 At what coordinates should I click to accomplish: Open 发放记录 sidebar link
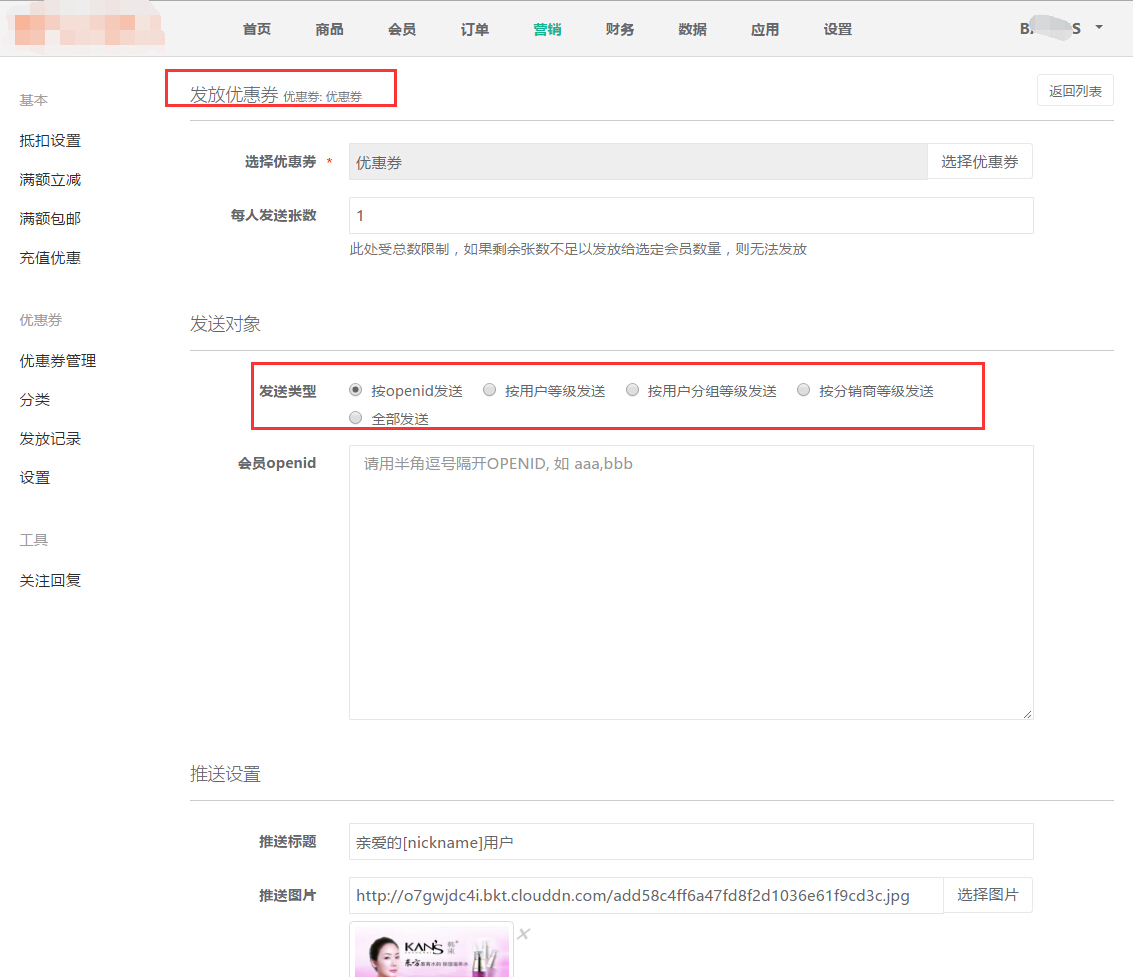tap(50, 439)
